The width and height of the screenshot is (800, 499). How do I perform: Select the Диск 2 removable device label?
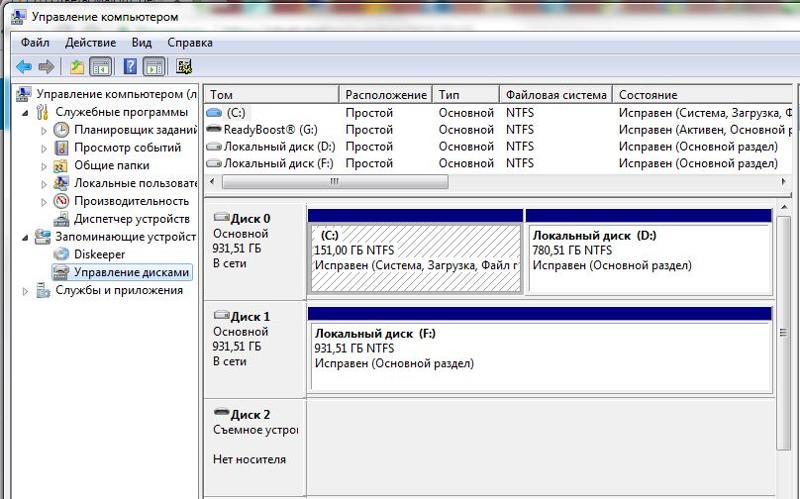pos(255,448)
